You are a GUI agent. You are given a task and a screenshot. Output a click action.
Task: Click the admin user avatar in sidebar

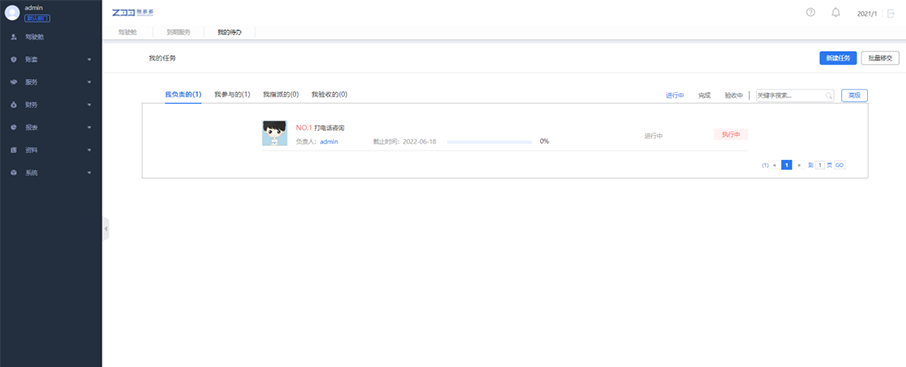coord(12,12)
